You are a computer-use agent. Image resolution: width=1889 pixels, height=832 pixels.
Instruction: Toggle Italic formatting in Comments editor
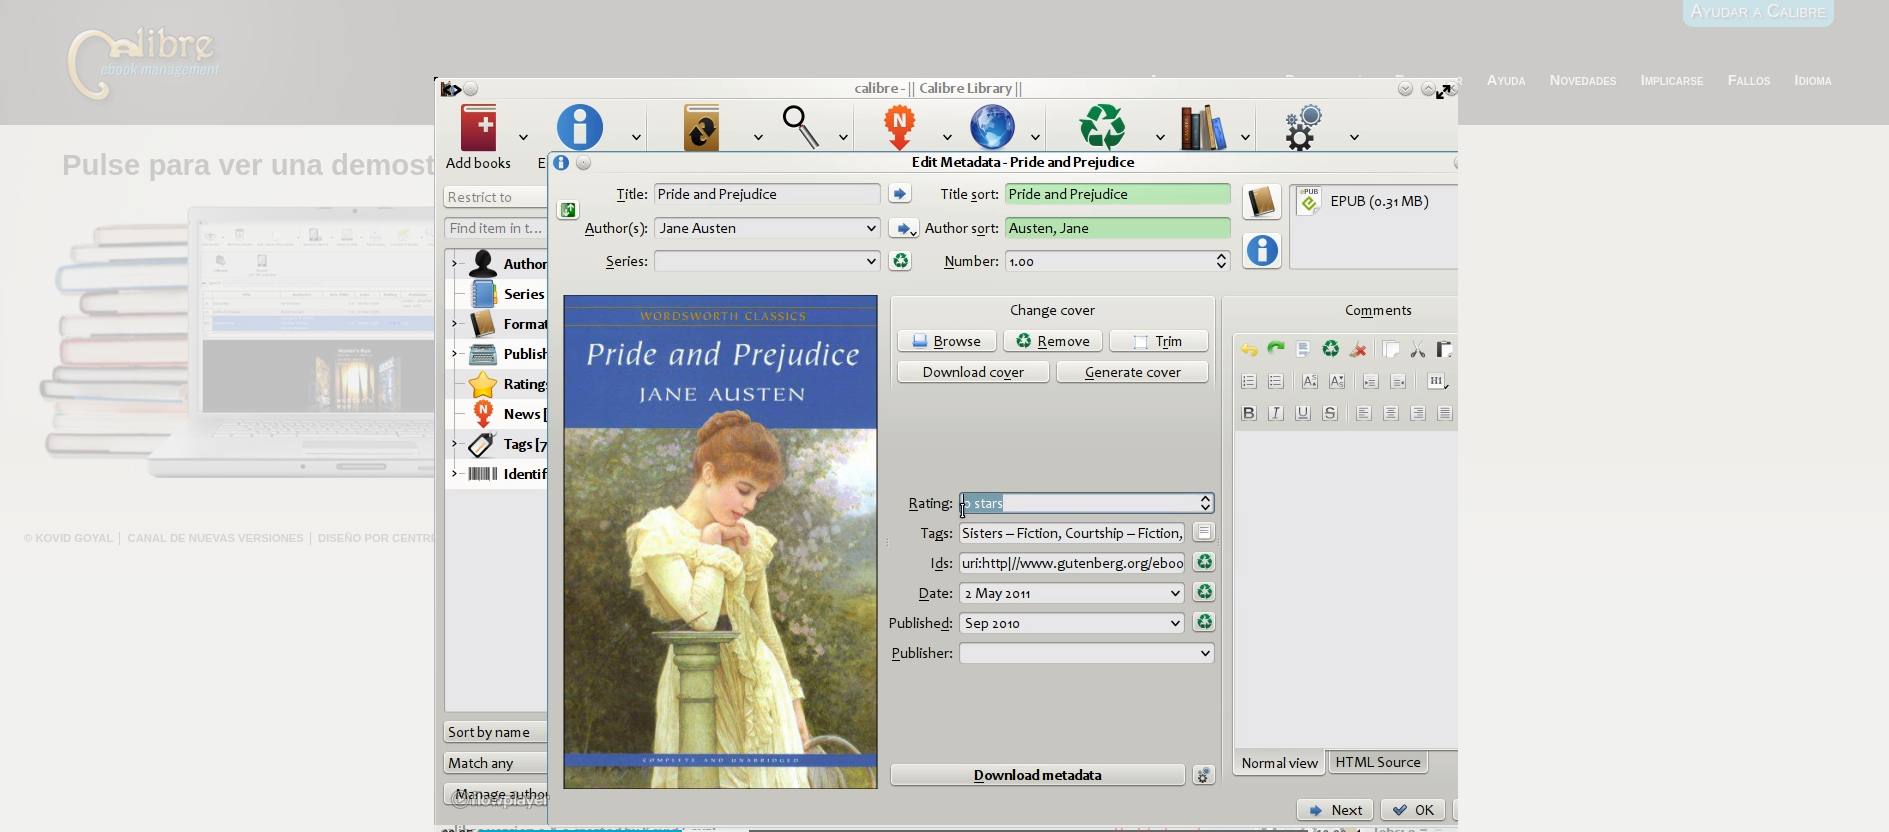[1276, 413]
